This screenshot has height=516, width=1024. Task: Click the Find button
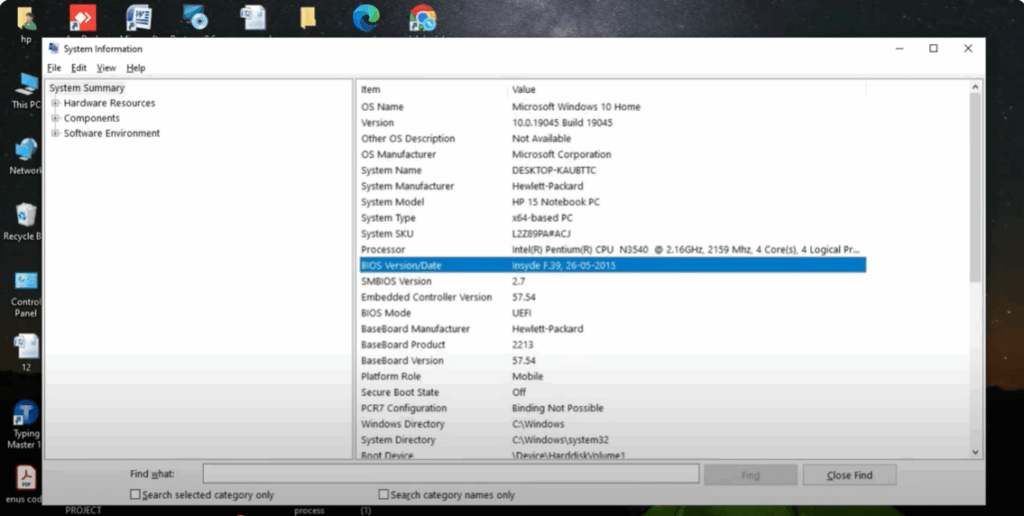pyautogui.click(x=750, y=475)
